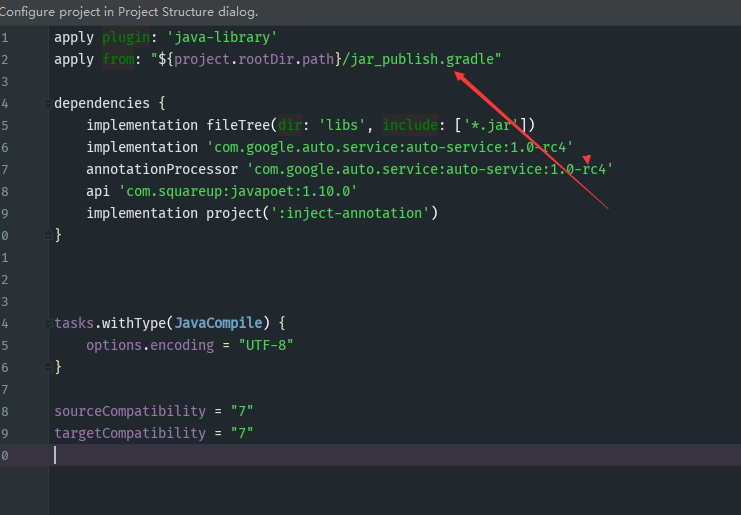Viewport: 741px width, 515px height.
Task: Click the 'java-library' plugin string
Action: [x=222, y=37]
